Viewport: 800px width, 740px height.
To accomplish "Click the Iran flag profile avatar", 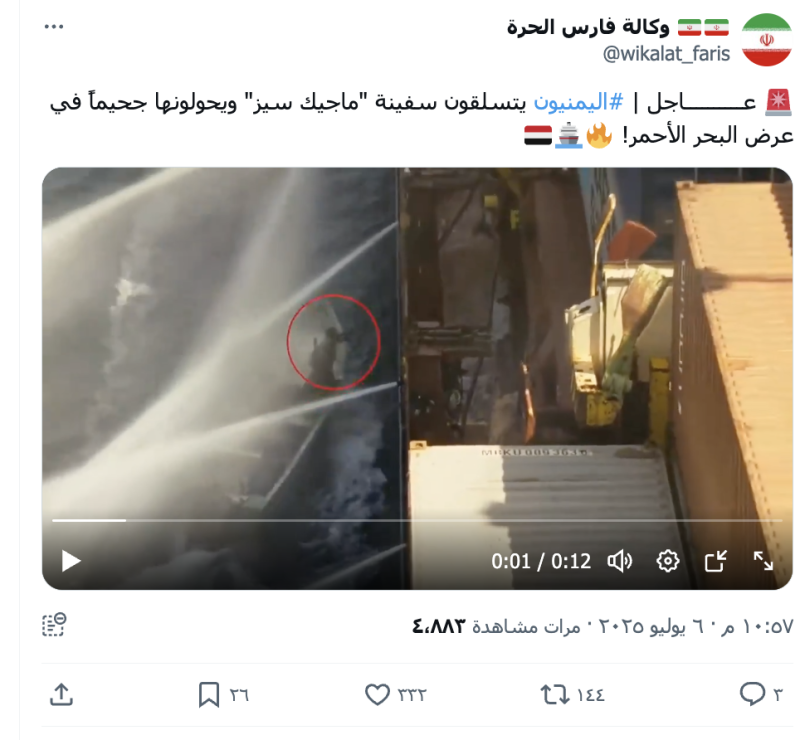I will pos(766,40).
